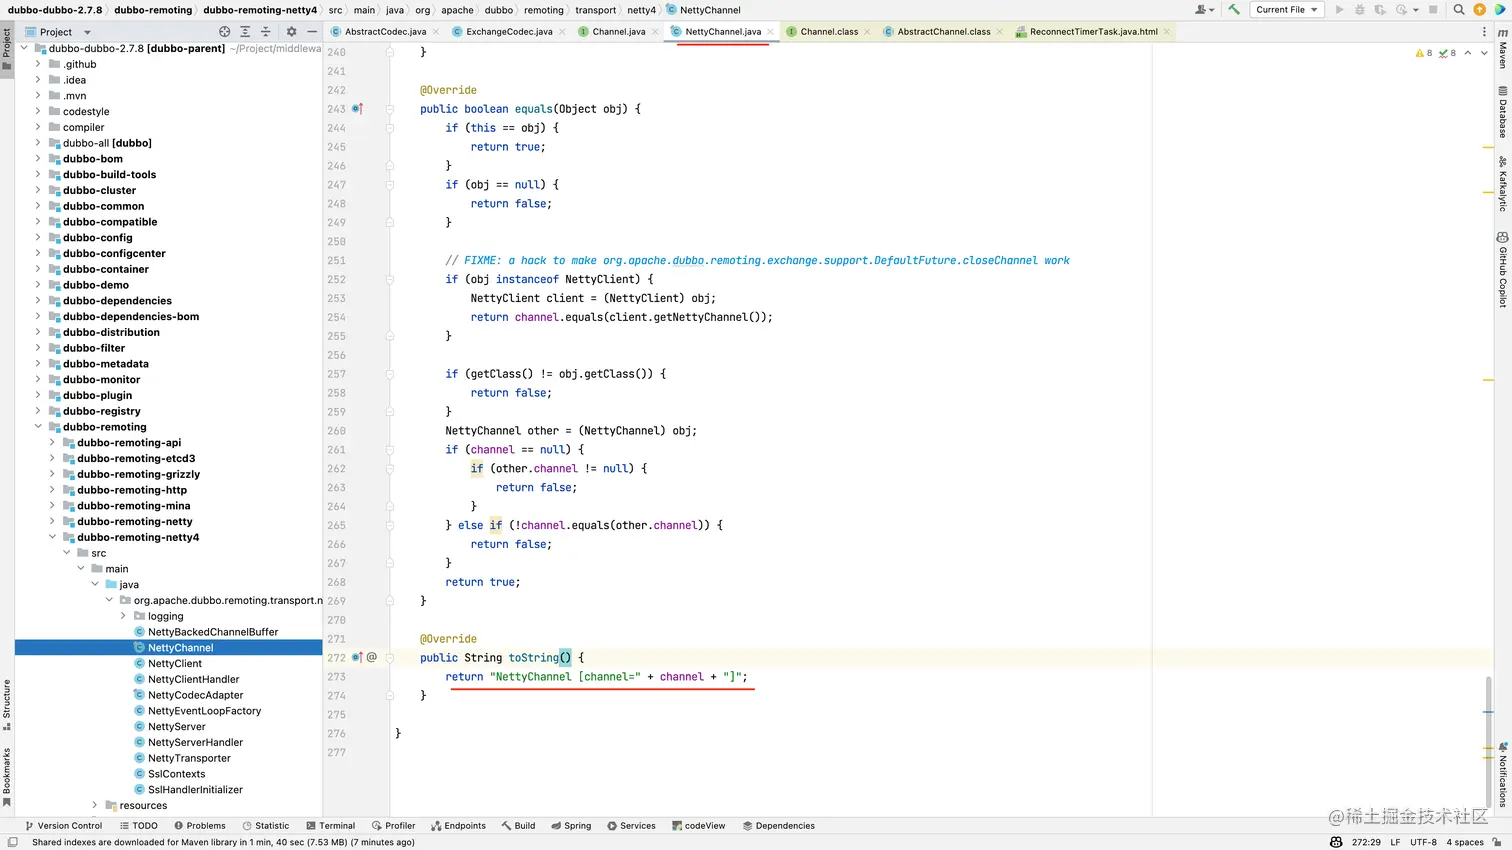Click Run with Coverage icon
This screenshot has width=1512, height=850.
[1380, 10]
